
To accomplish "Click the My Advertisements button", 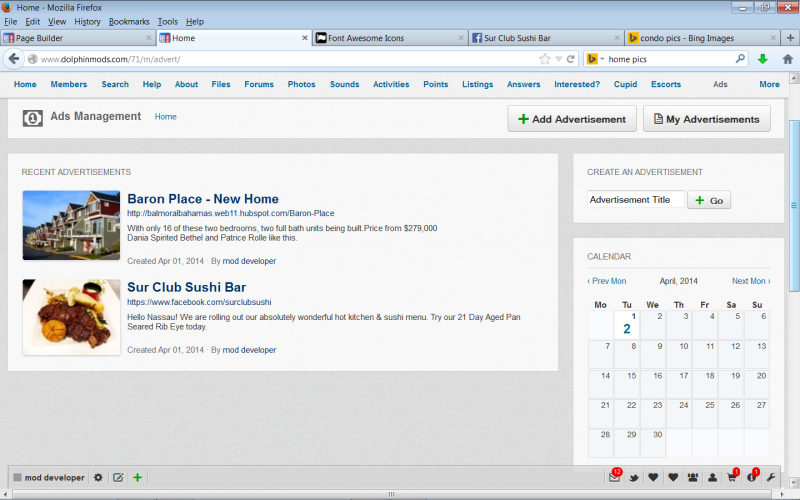I will 707,119.
